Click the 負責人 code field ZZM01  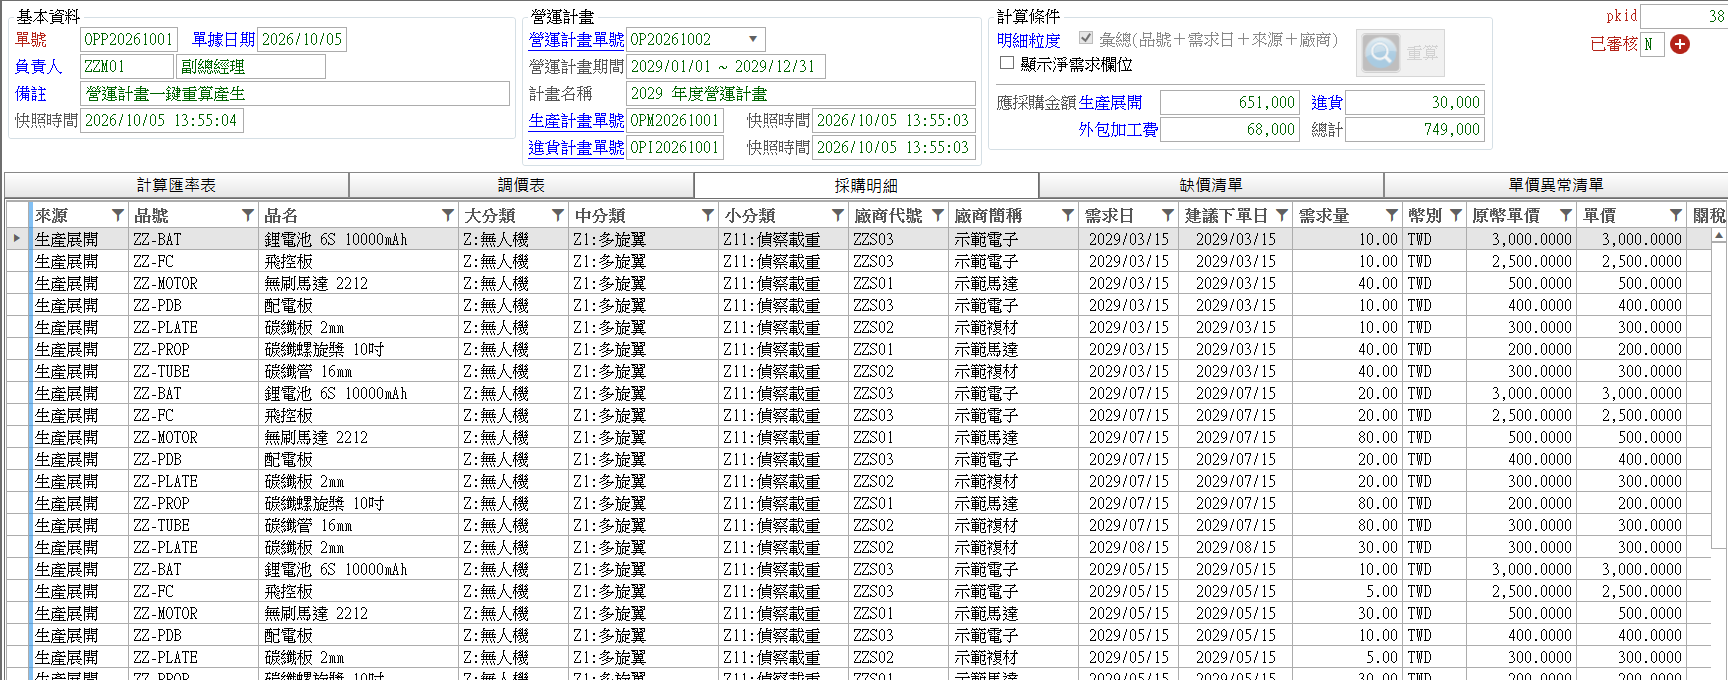[127, 66]
